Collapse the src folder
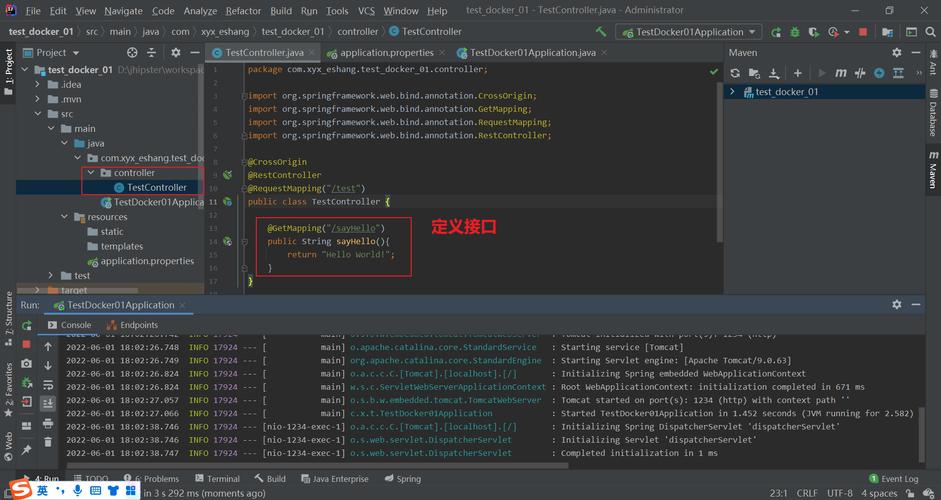Image resolution: width=941 pixels, height=500 pixels. coord(38,113)
